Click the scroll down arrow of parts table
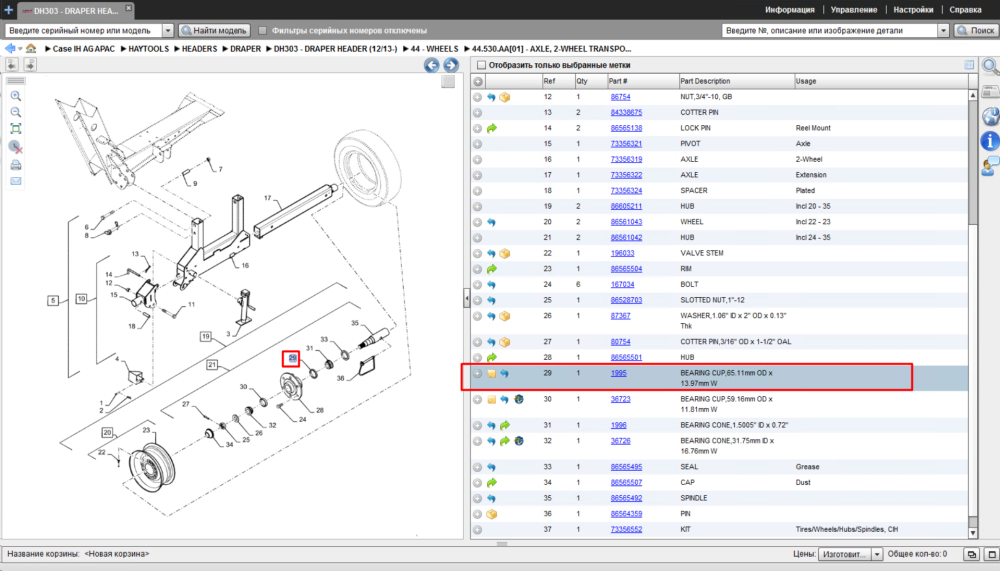 (973, 533)
